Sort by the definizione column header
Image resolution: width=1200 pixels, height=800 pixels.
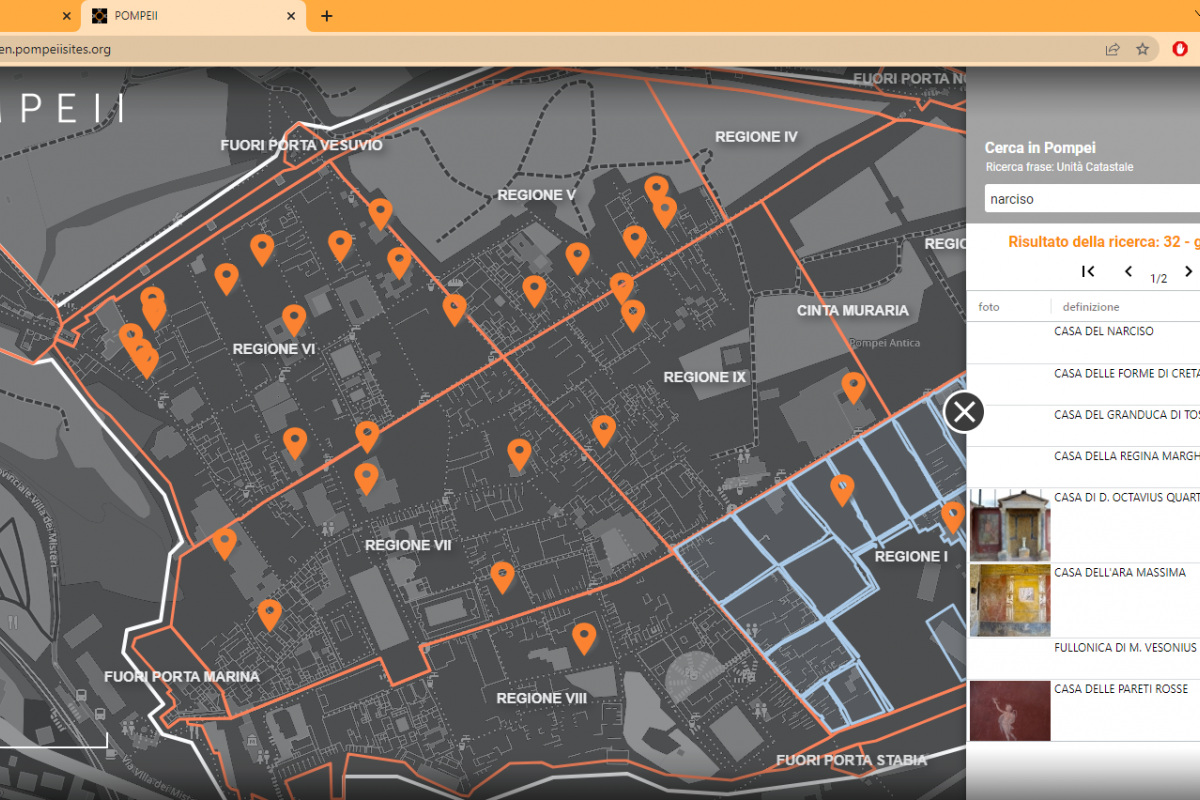1091,307
